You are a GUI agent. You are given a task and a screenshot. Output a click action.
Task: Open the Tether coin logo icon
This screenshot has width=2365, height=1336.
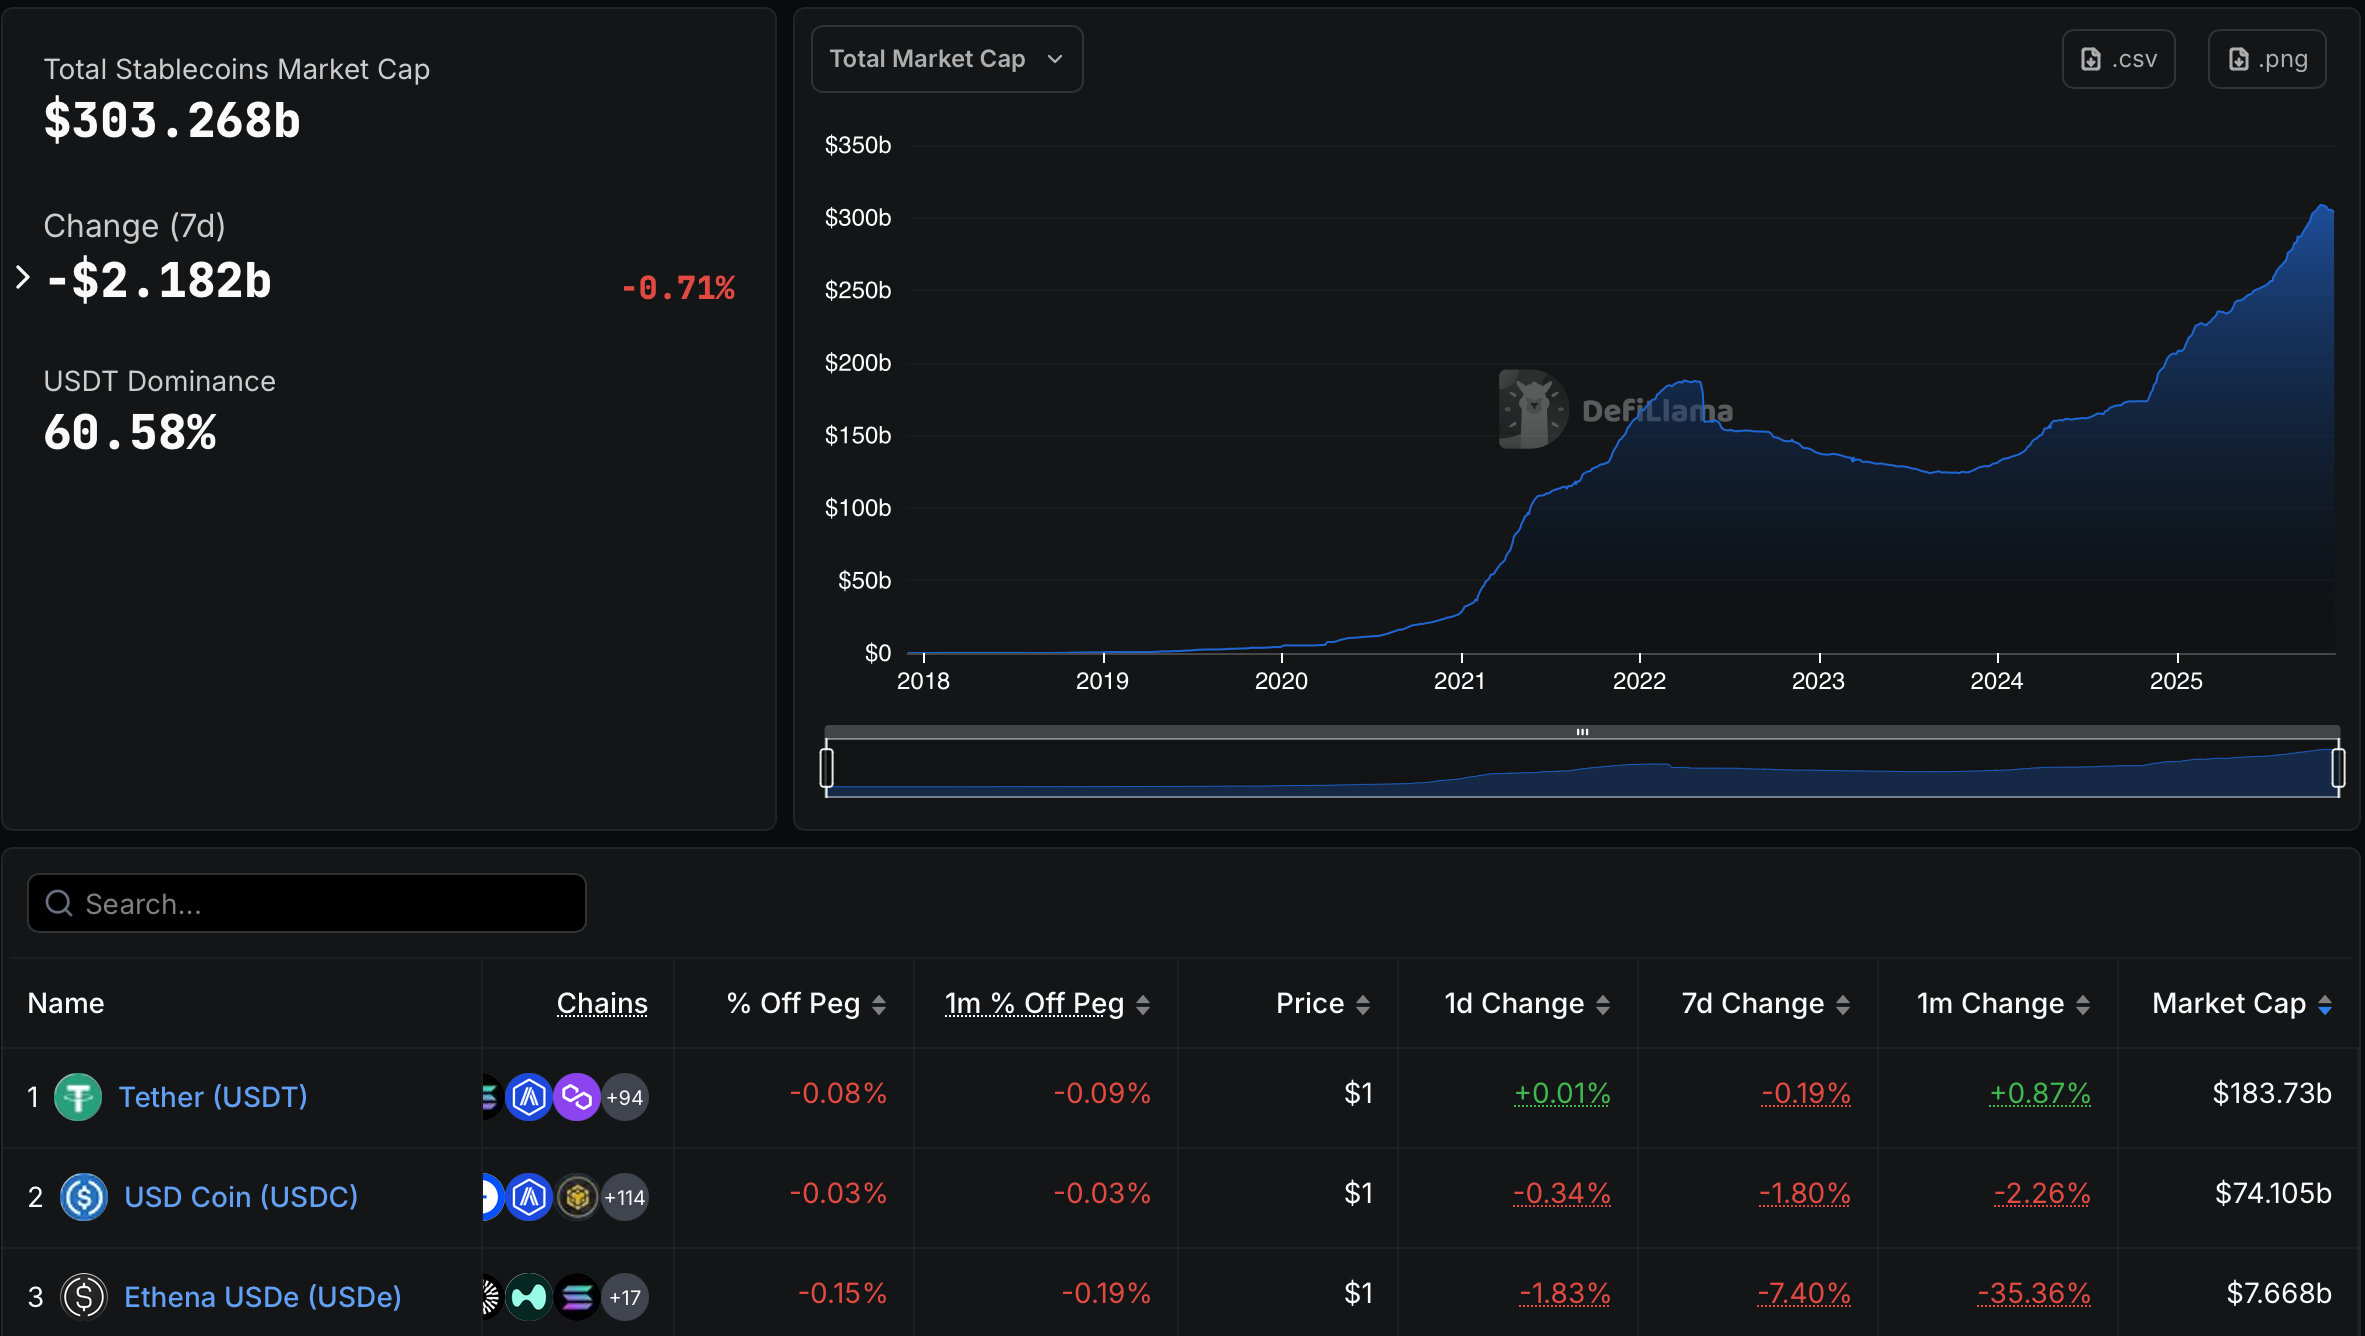pyautogui.click(x=78, y=1097)
